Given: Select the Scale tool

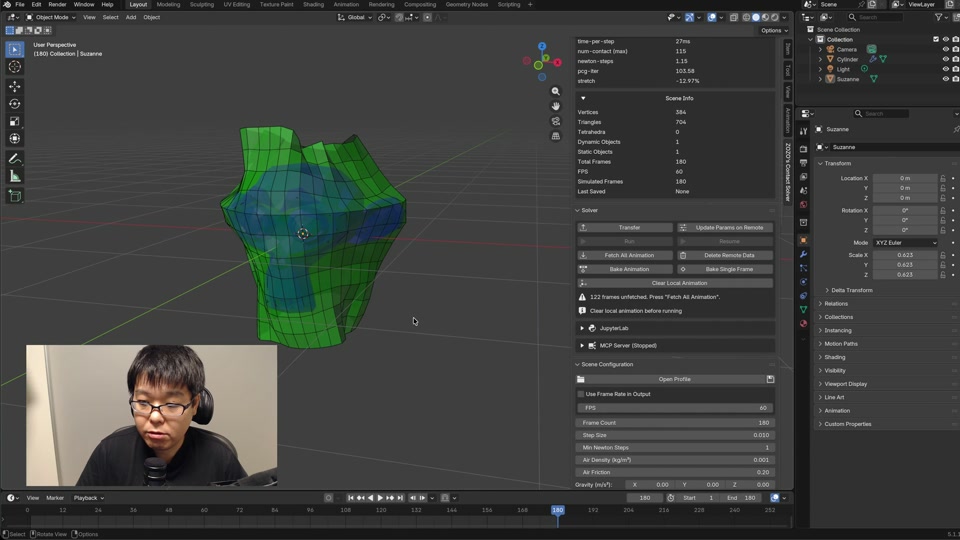Looking at the screenshot, I should 15,121.
